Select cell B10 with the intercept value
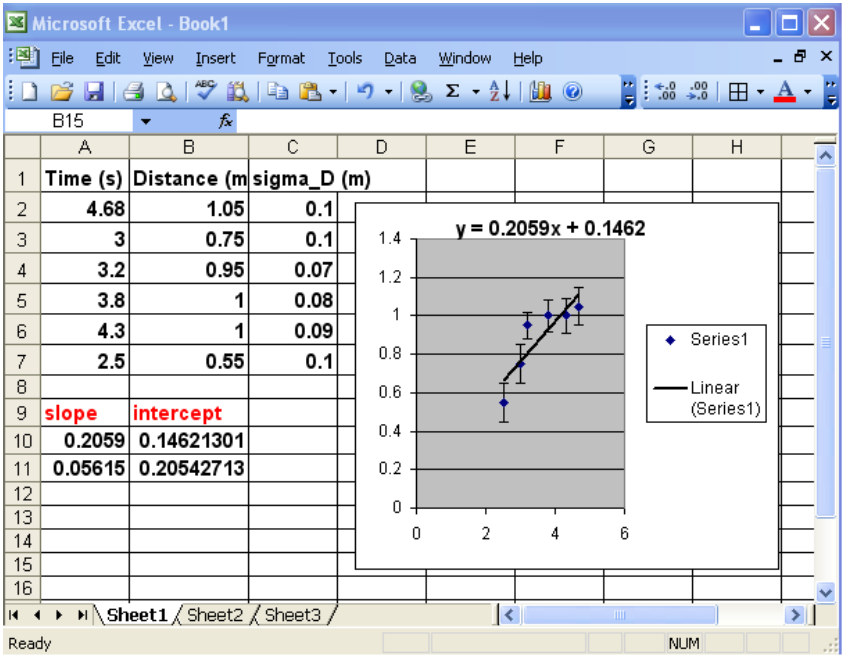Viewport: 845px width, 658px height. [x=189, y=440]
